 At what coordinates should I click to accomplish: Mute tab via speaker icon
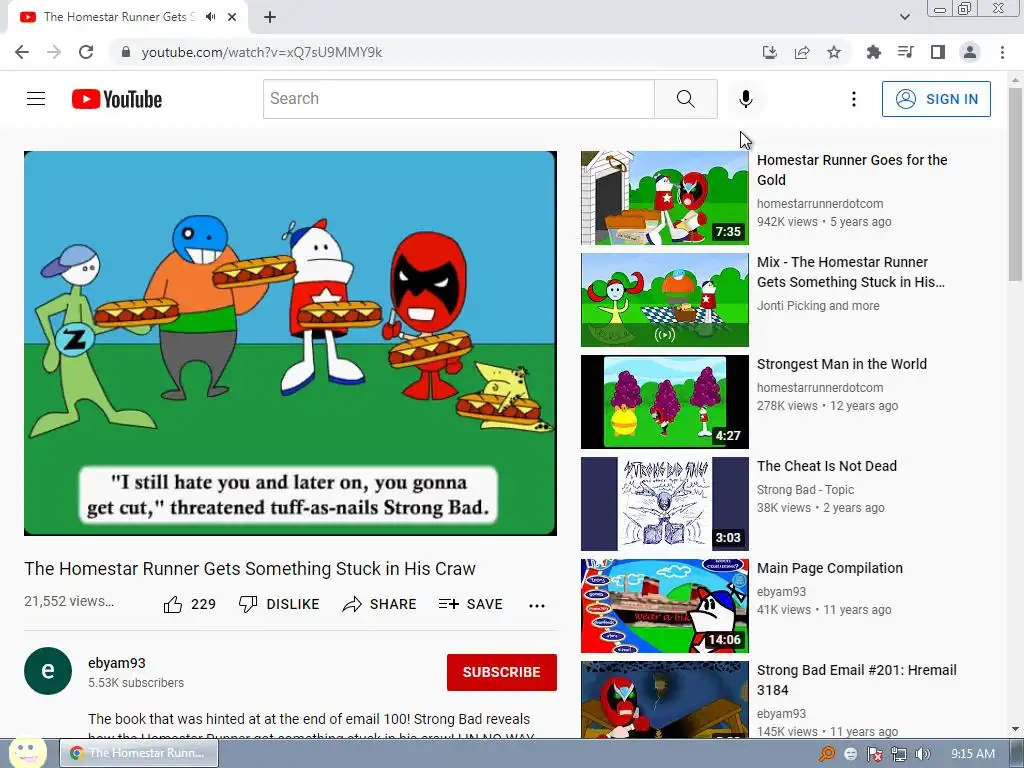point(210,17)
